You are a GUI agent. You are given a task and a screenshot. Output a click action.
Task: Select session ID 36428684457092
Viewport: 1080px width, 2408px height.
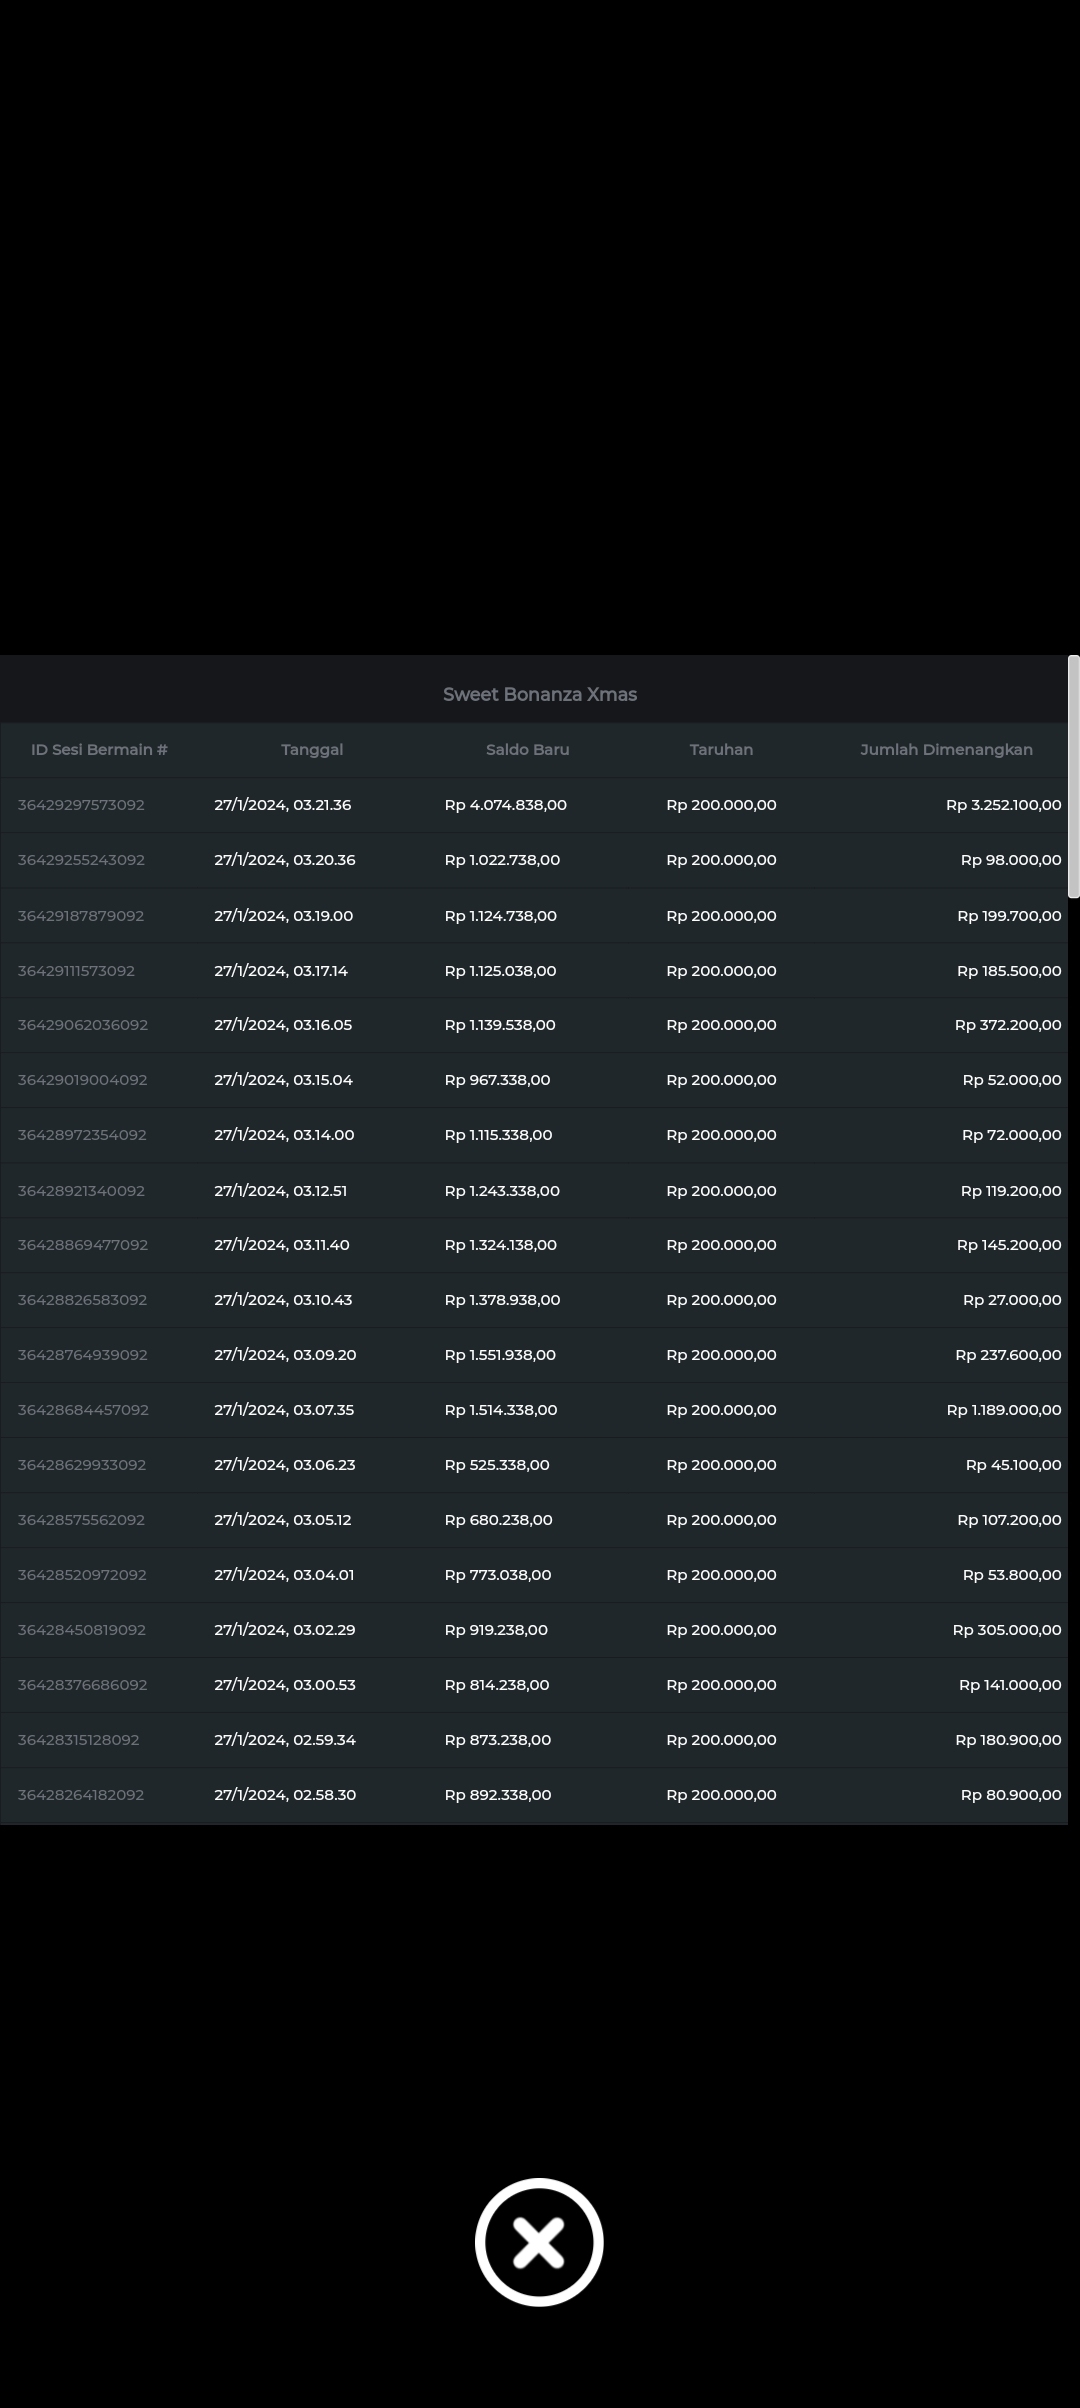coord(83,1410)
